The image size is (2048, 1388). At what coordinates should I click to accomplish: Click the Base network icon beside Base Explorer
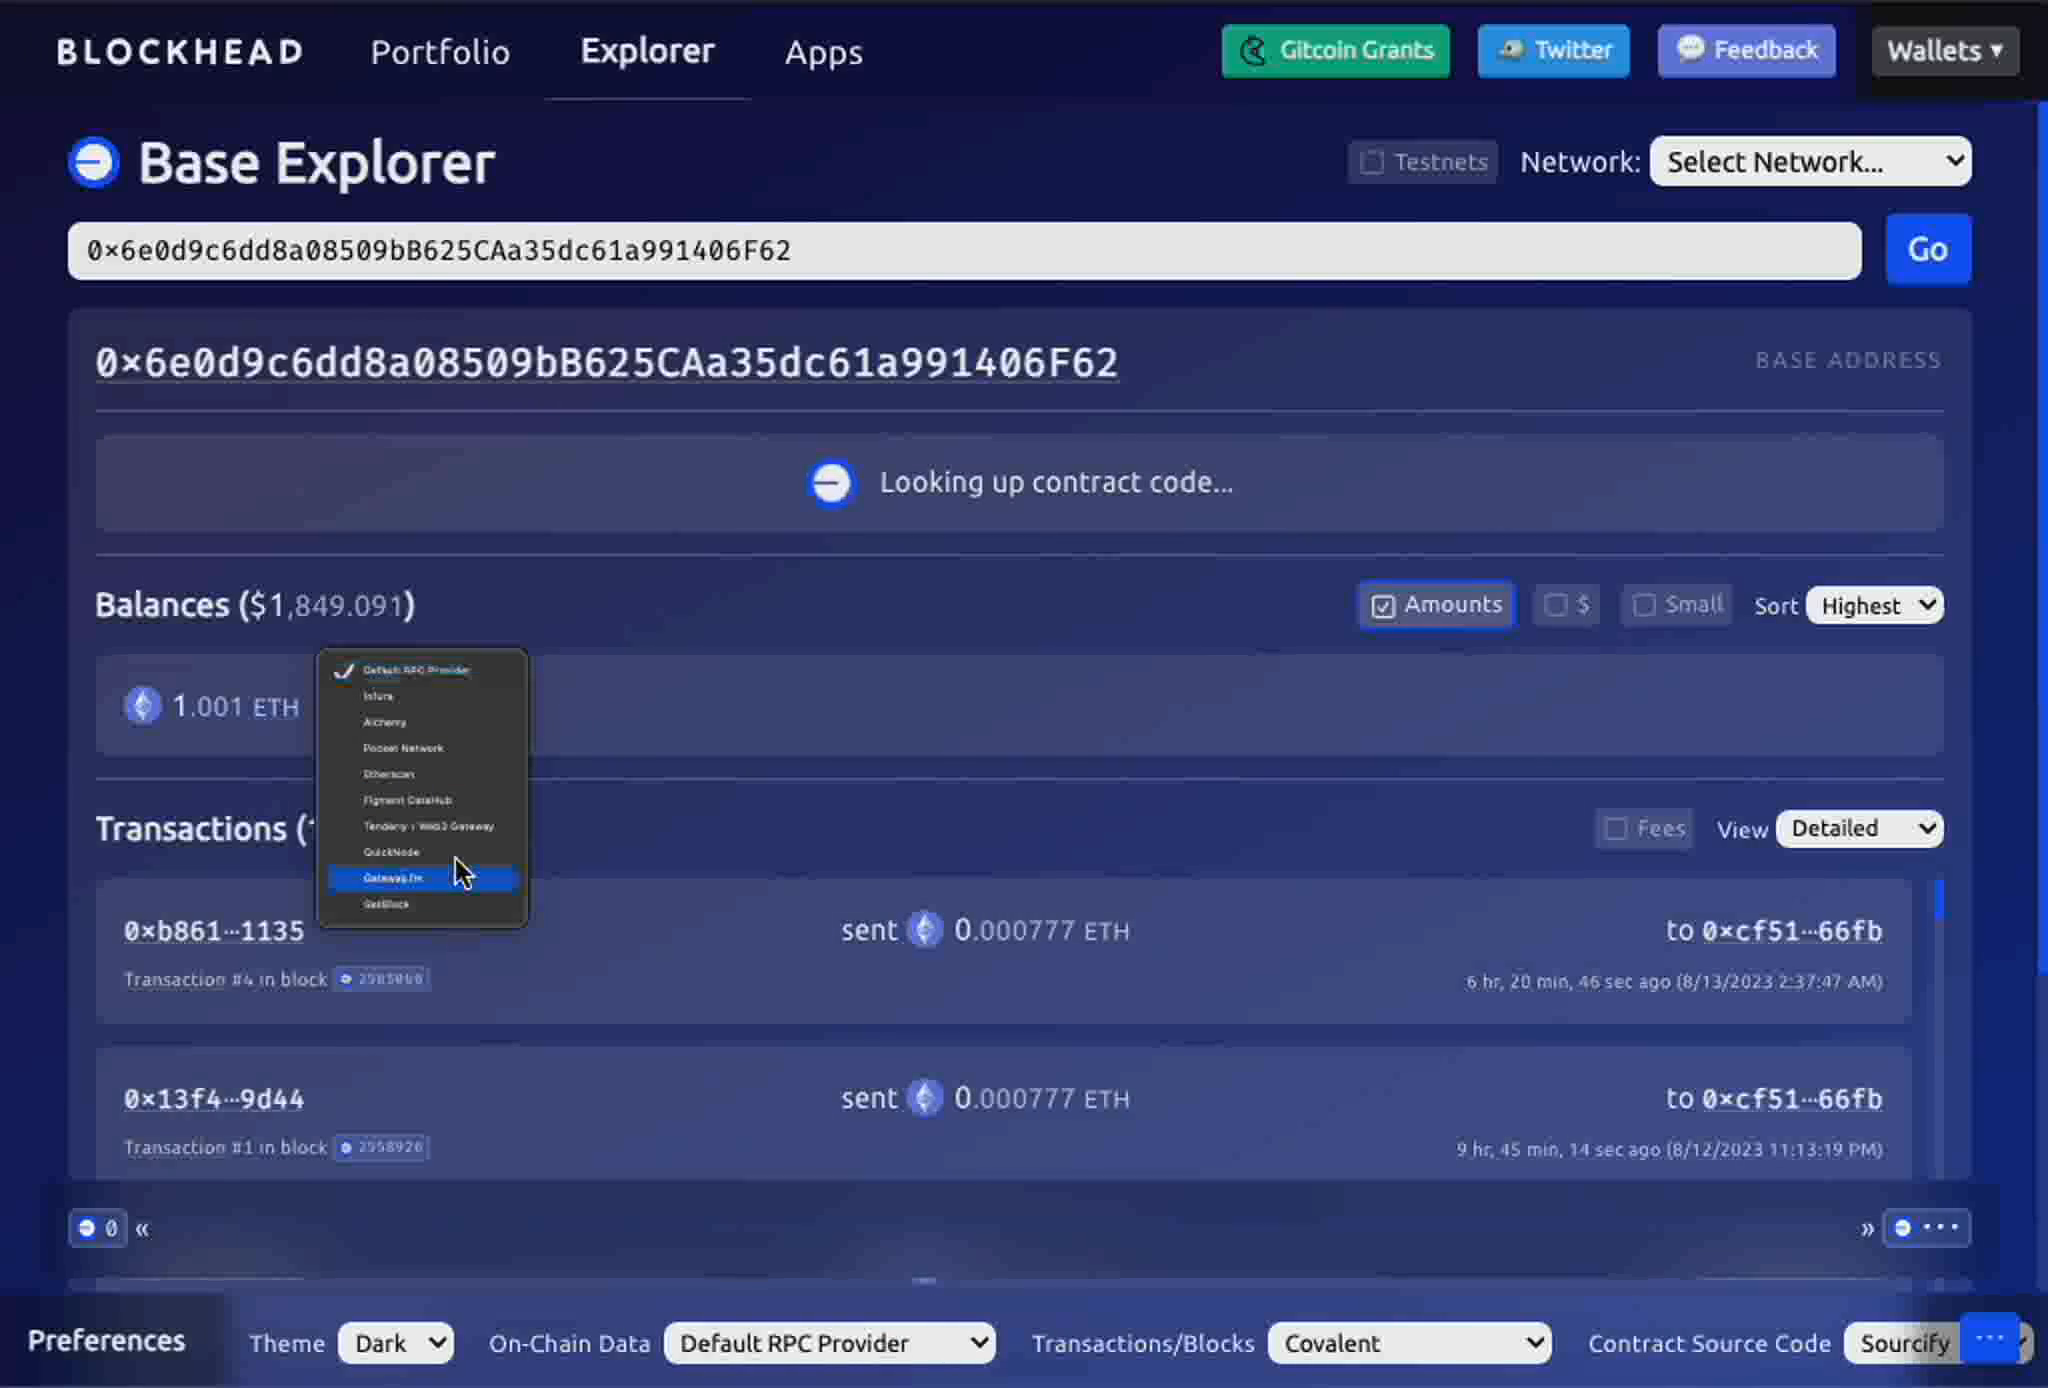pyautogui.click(x=94, y=162)
